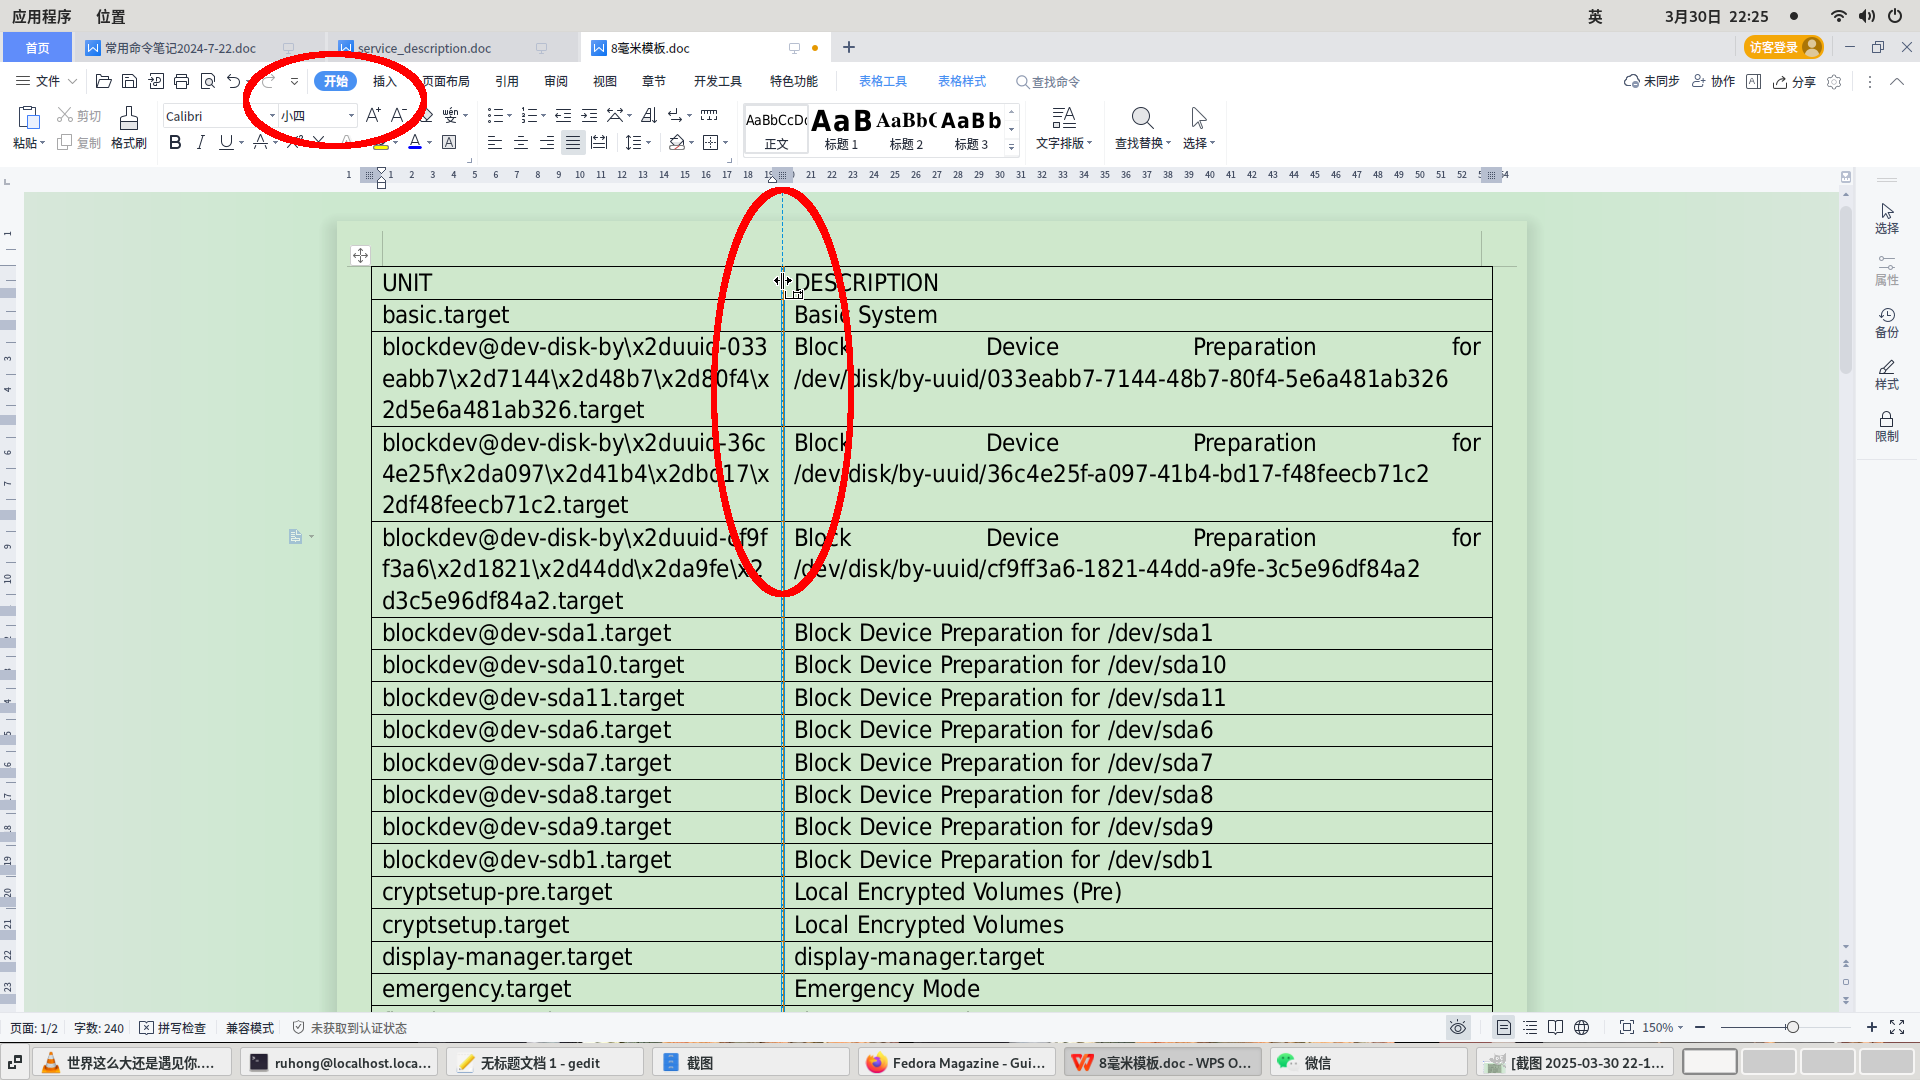
Task: Click the increase font size icon
Action: (x=372, y=116)
